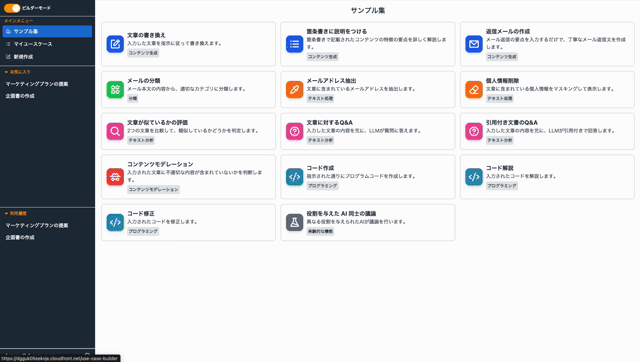The image size is (640, 362).
Task: Click テキスト分析 tag on 文章が似ているかの評価 card
Action: coord(141,140)
